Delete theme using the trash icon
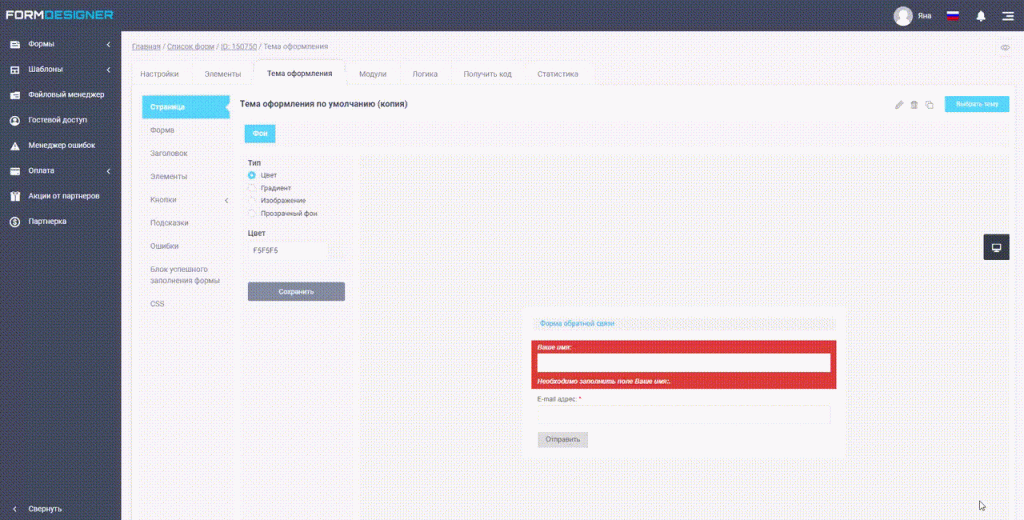Image resolution: width=1024 pixels, height=520 pixels. tap(914, 105)
